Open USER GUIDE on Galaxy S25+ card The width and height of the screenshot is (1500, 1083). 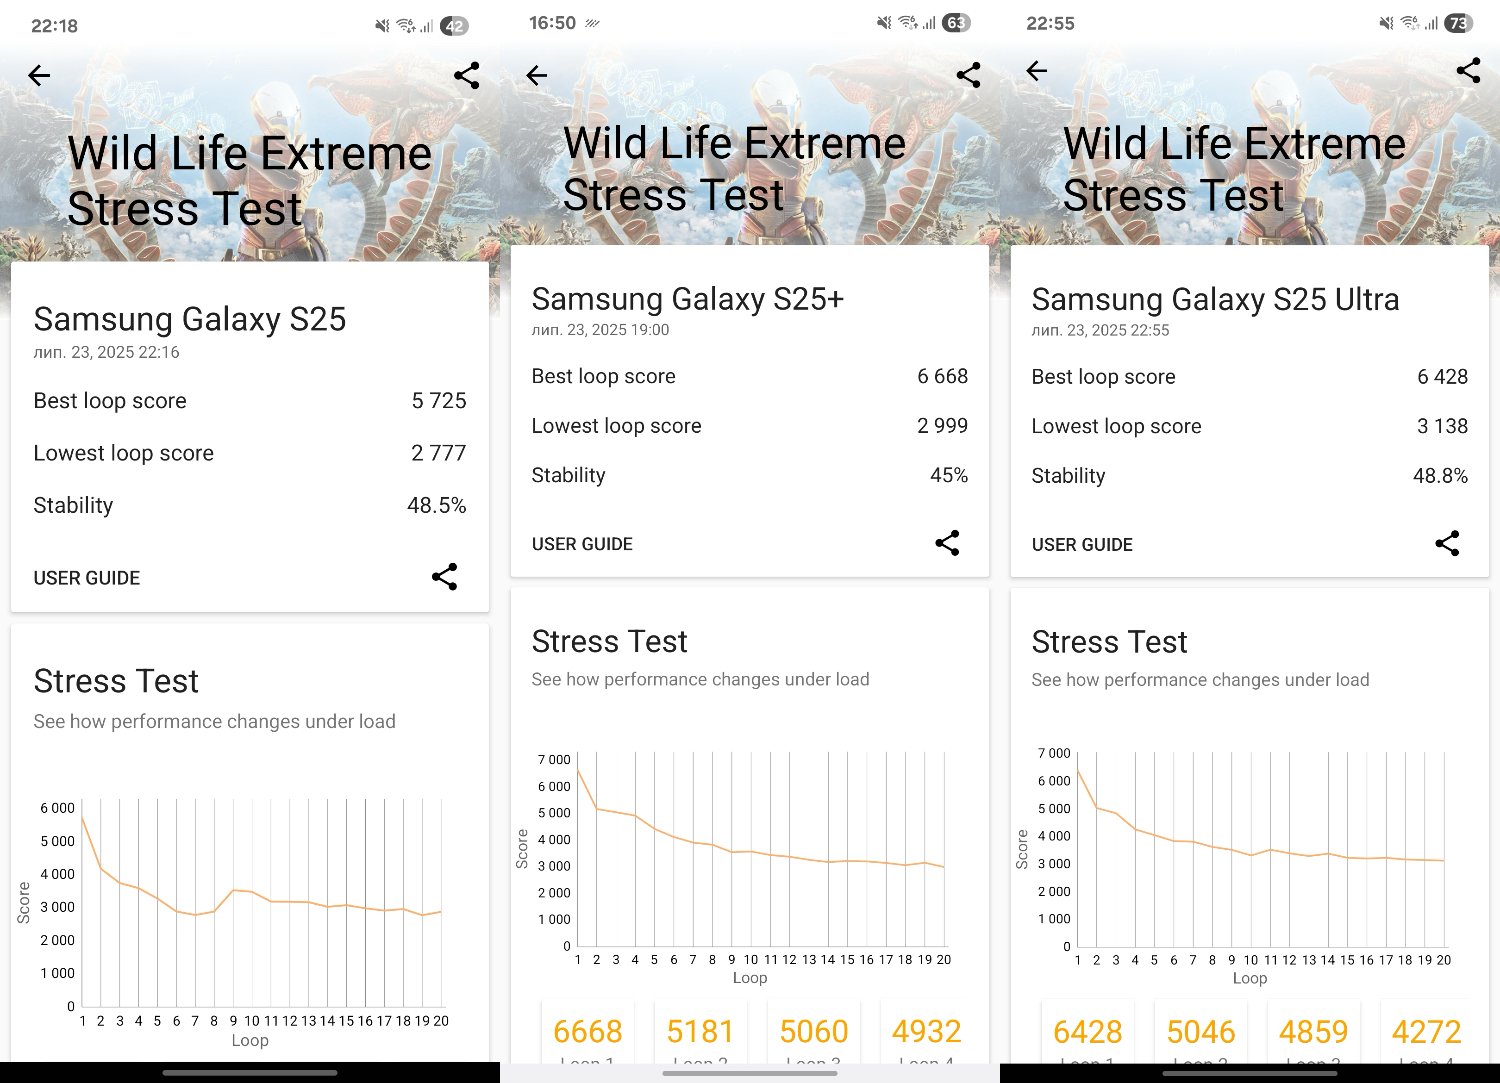click(582, 544)
